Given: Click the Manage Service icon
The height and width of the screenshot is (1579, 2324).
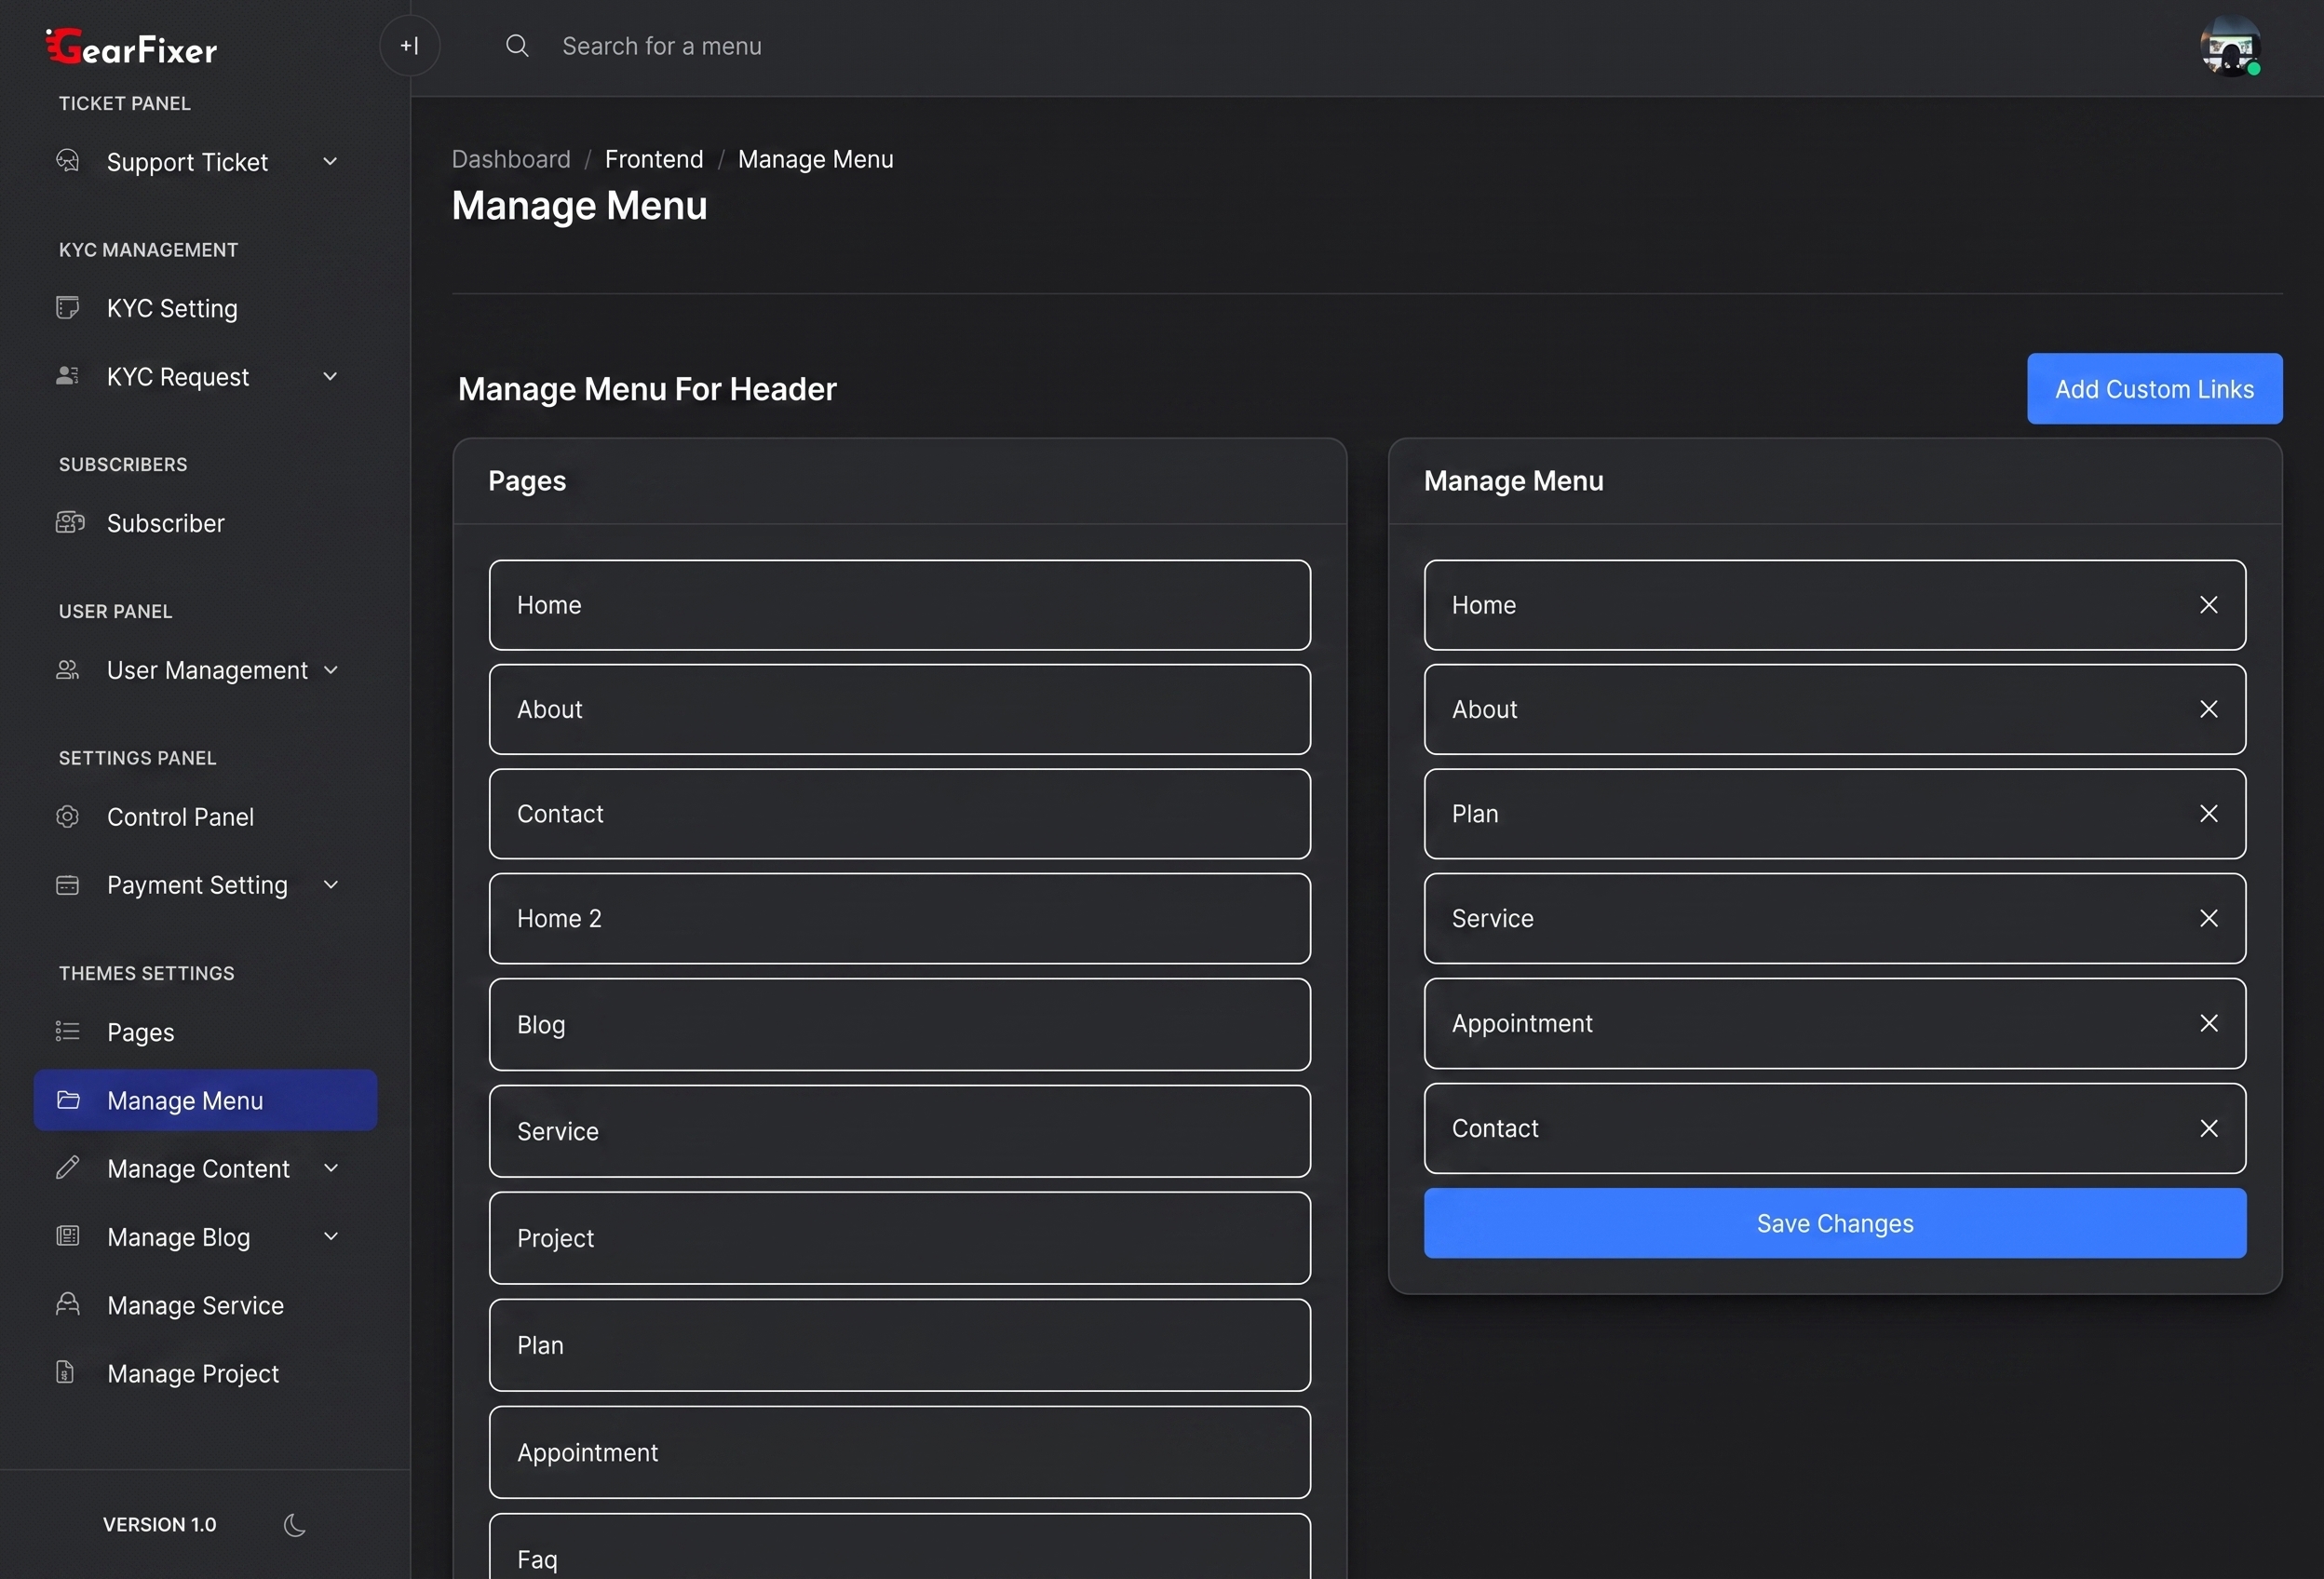Looking at the screenshot, I should [x=67, y=1304].
